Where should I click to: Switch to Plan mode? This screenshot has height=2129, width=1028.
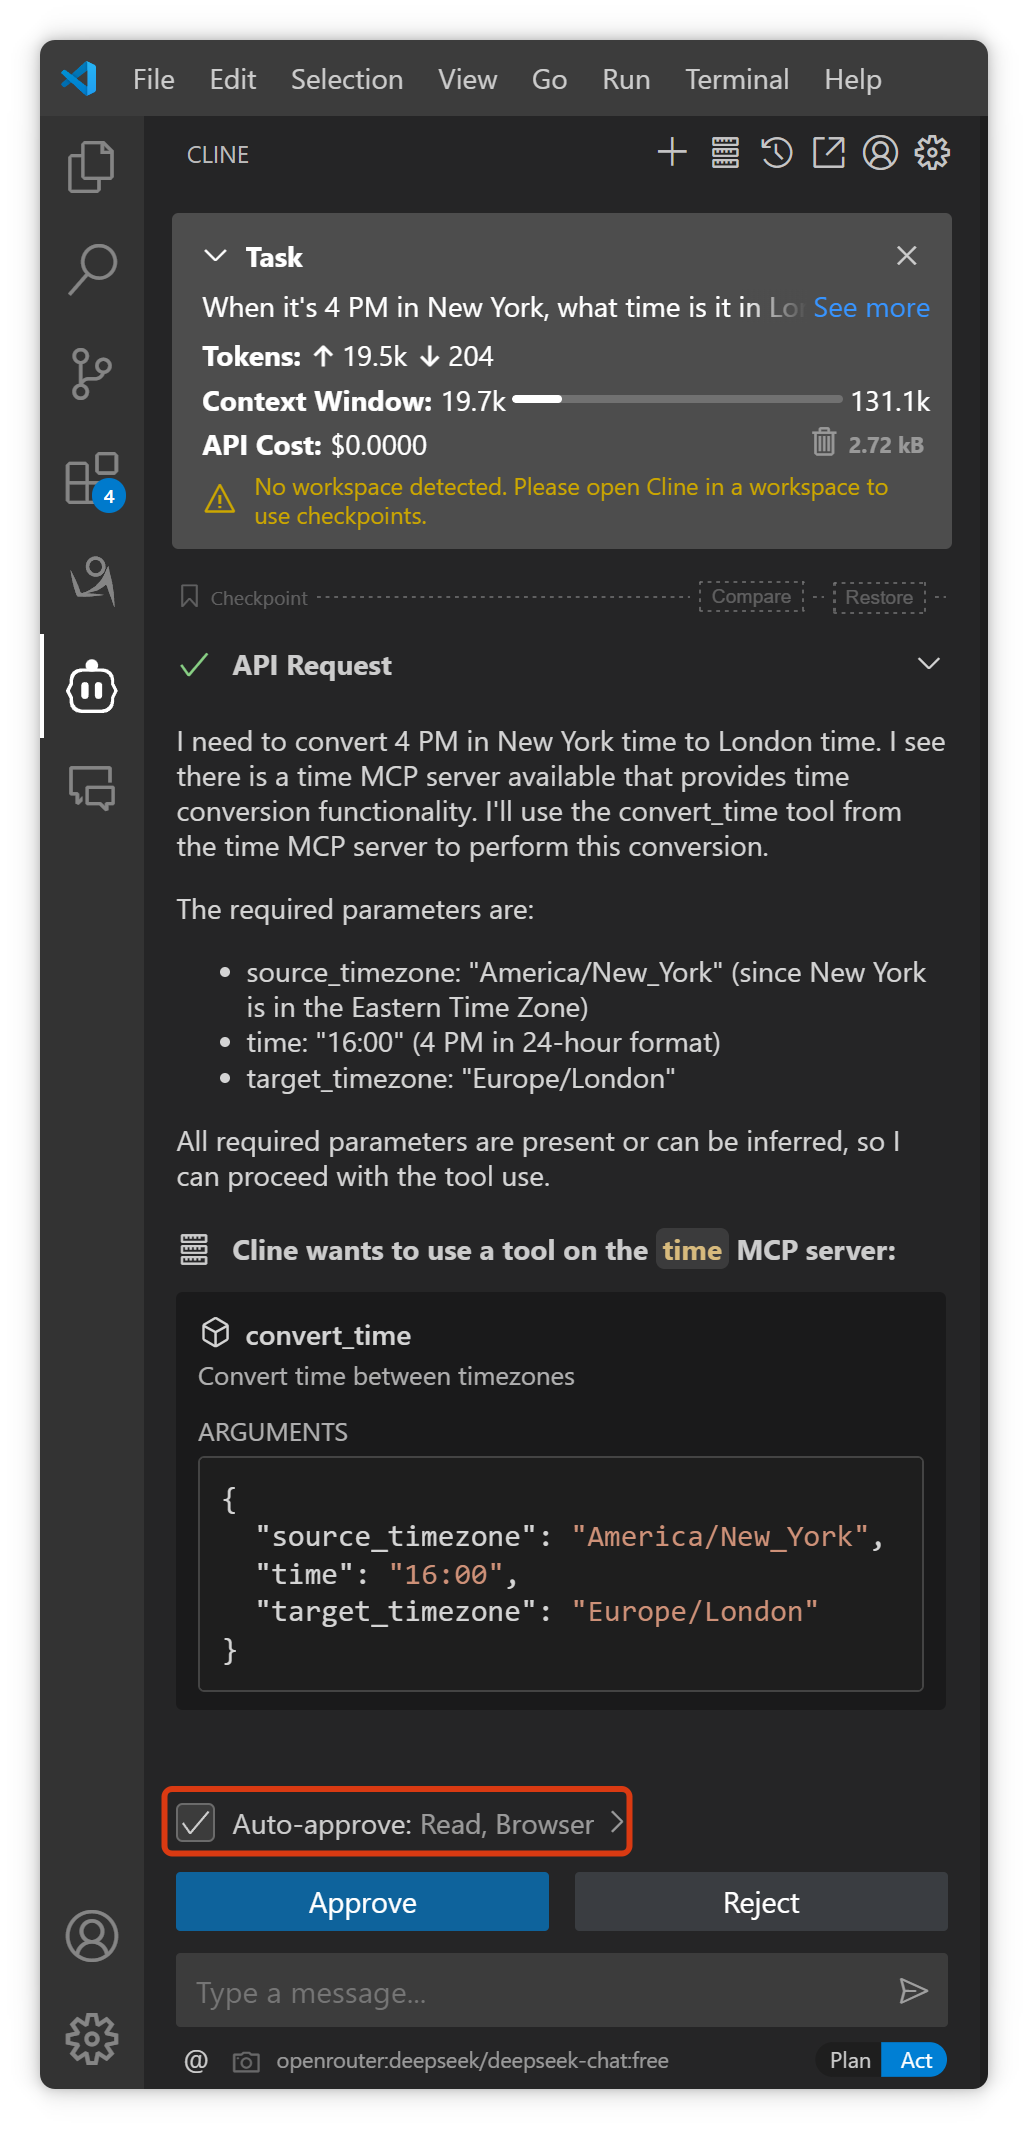850,2060
